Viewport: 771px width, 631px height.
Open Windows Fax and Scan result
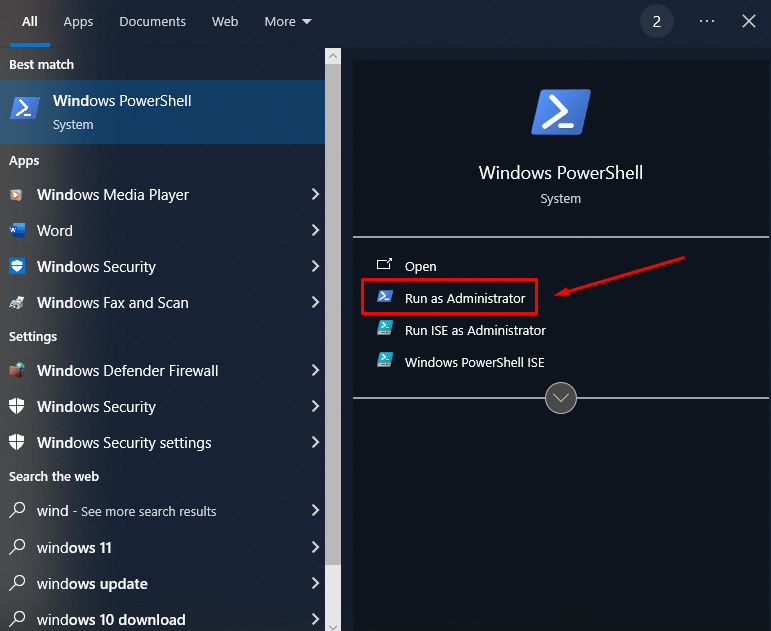[x=162, y=302]
